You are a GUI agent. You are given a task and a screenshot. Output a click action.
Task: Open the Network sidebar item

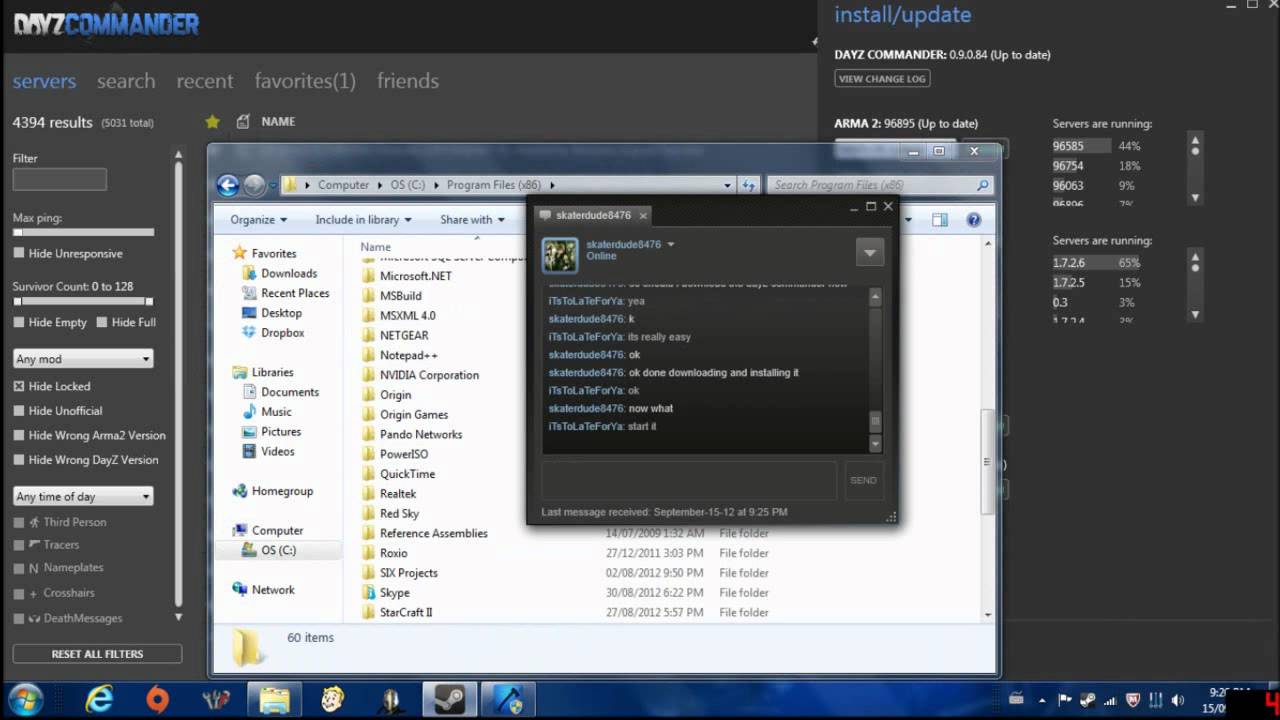pyautogui.click(x=273, y=590)
